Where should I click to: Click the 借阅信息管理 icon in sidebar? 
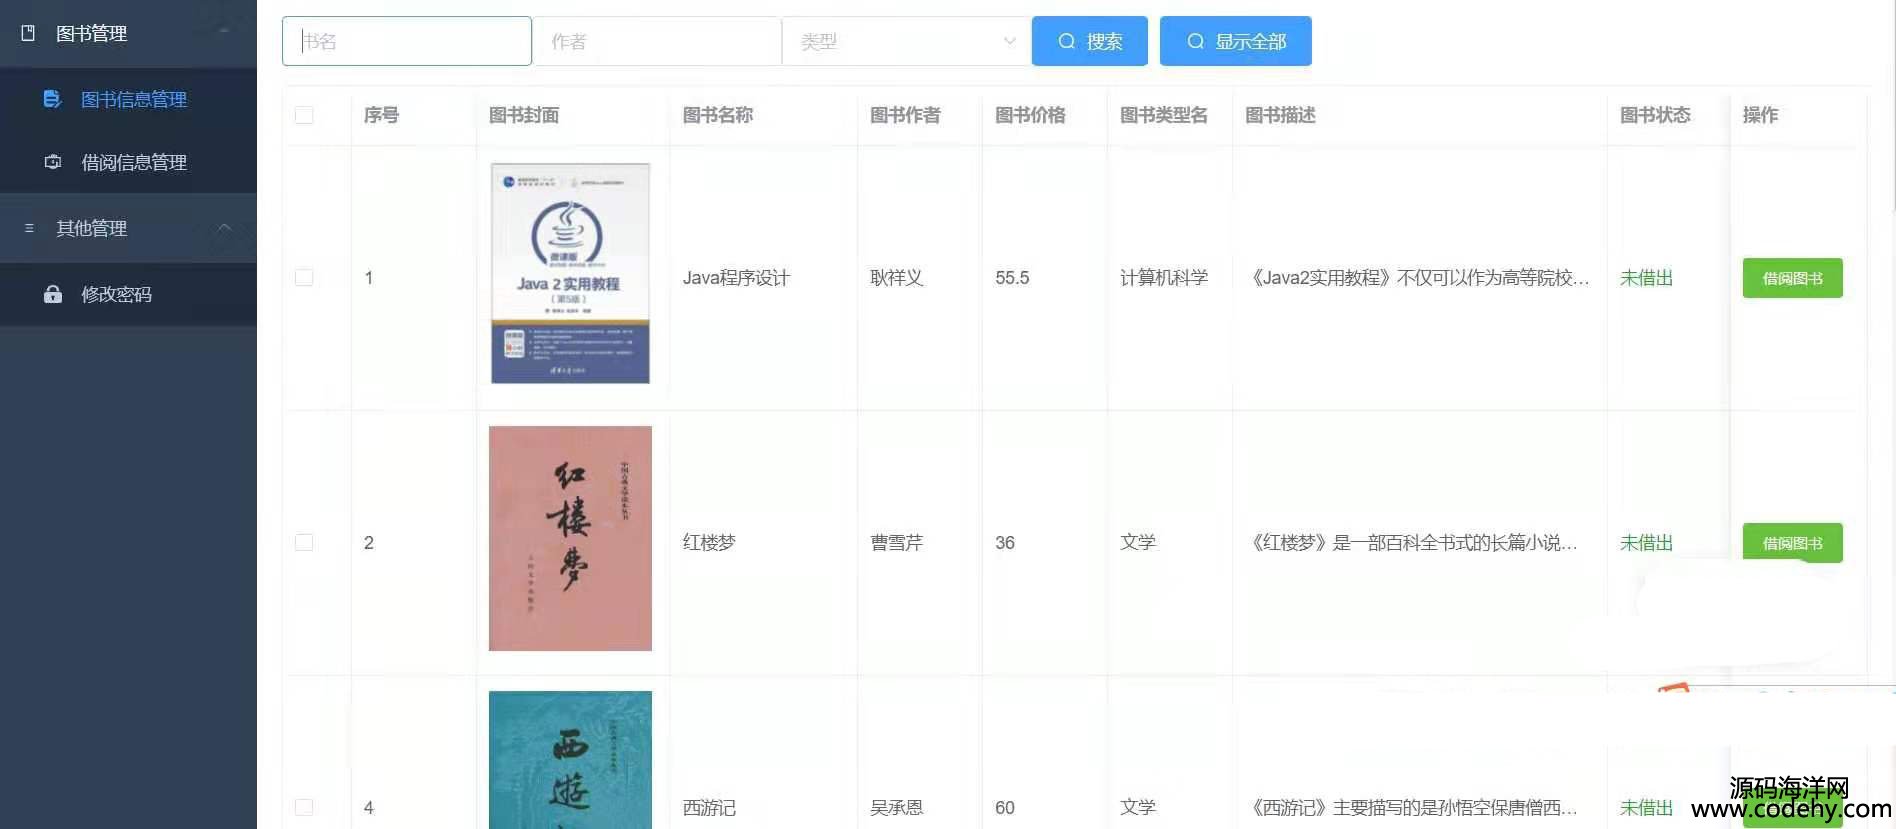tap(53, 162)
